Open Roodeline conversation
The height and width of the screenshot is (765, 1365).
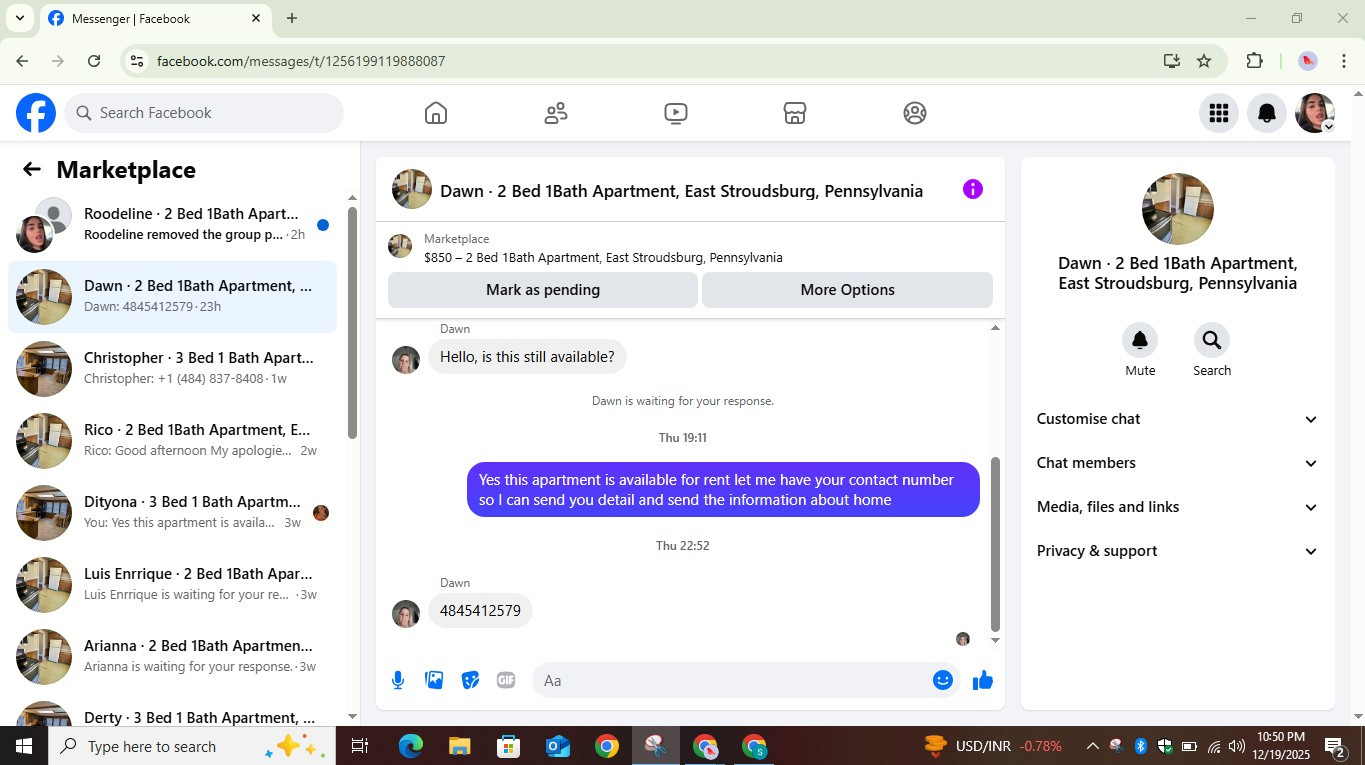click(173, 224)
